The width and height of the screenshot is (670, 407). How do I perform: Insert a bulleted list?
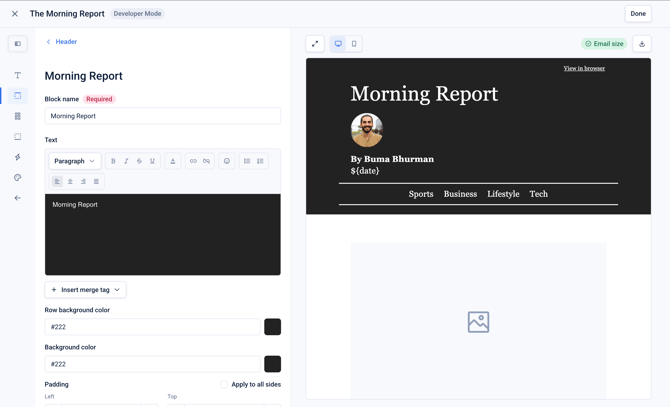point(247,161)
